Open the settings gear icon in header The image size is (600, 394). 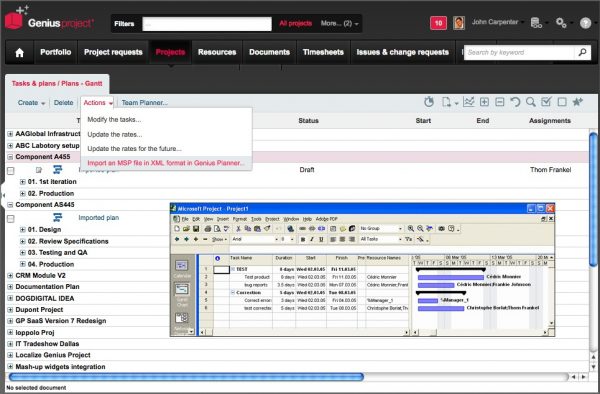pos(561,23)
